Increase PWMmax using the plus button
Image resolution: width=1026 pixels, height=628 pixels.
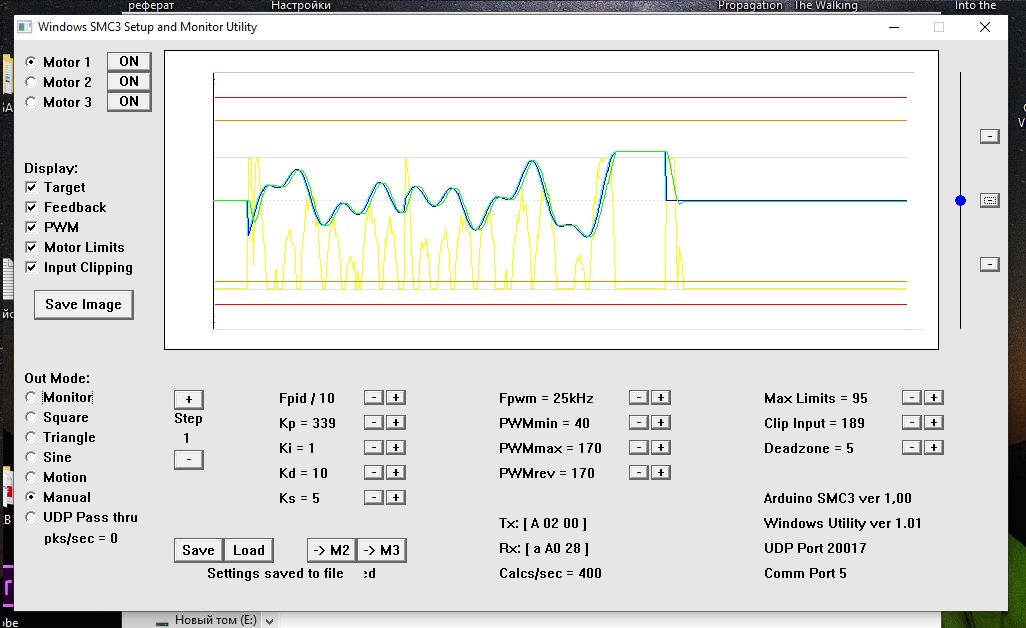tap(662, 448)
